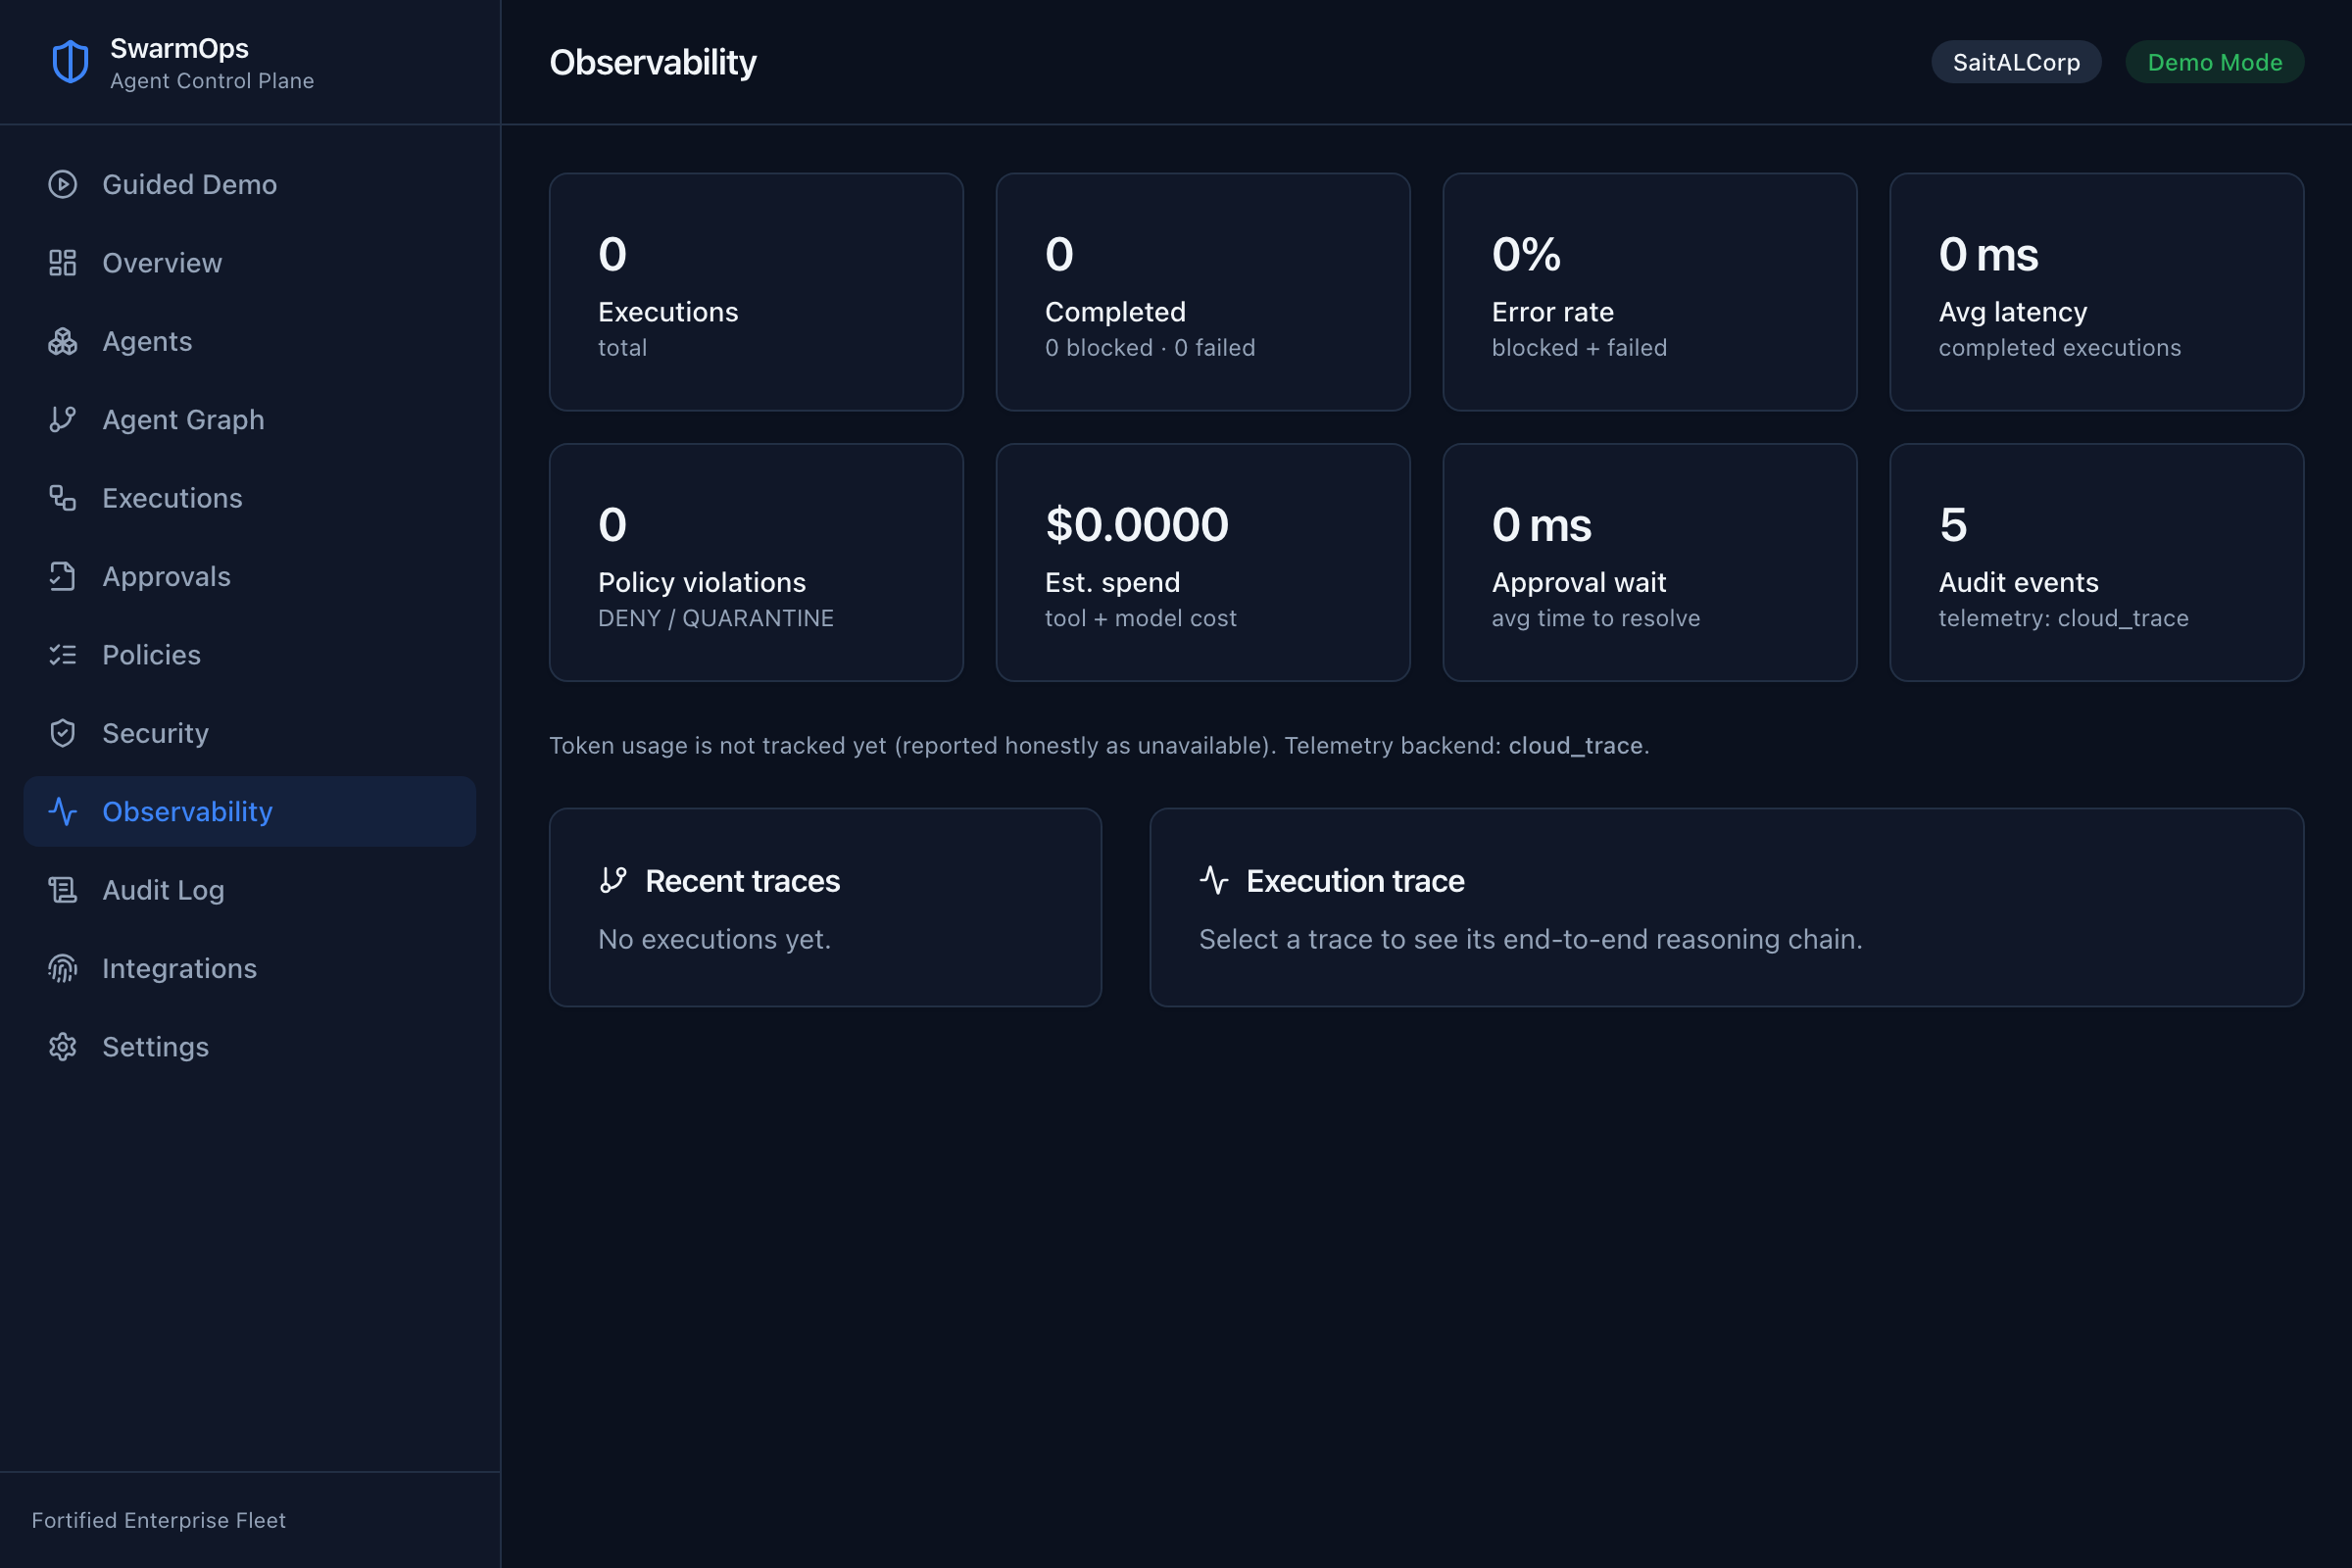Screen dimensions: 2352x1568
Task: Open the Agent Graph branch icon
Action: tap(62, 419)
